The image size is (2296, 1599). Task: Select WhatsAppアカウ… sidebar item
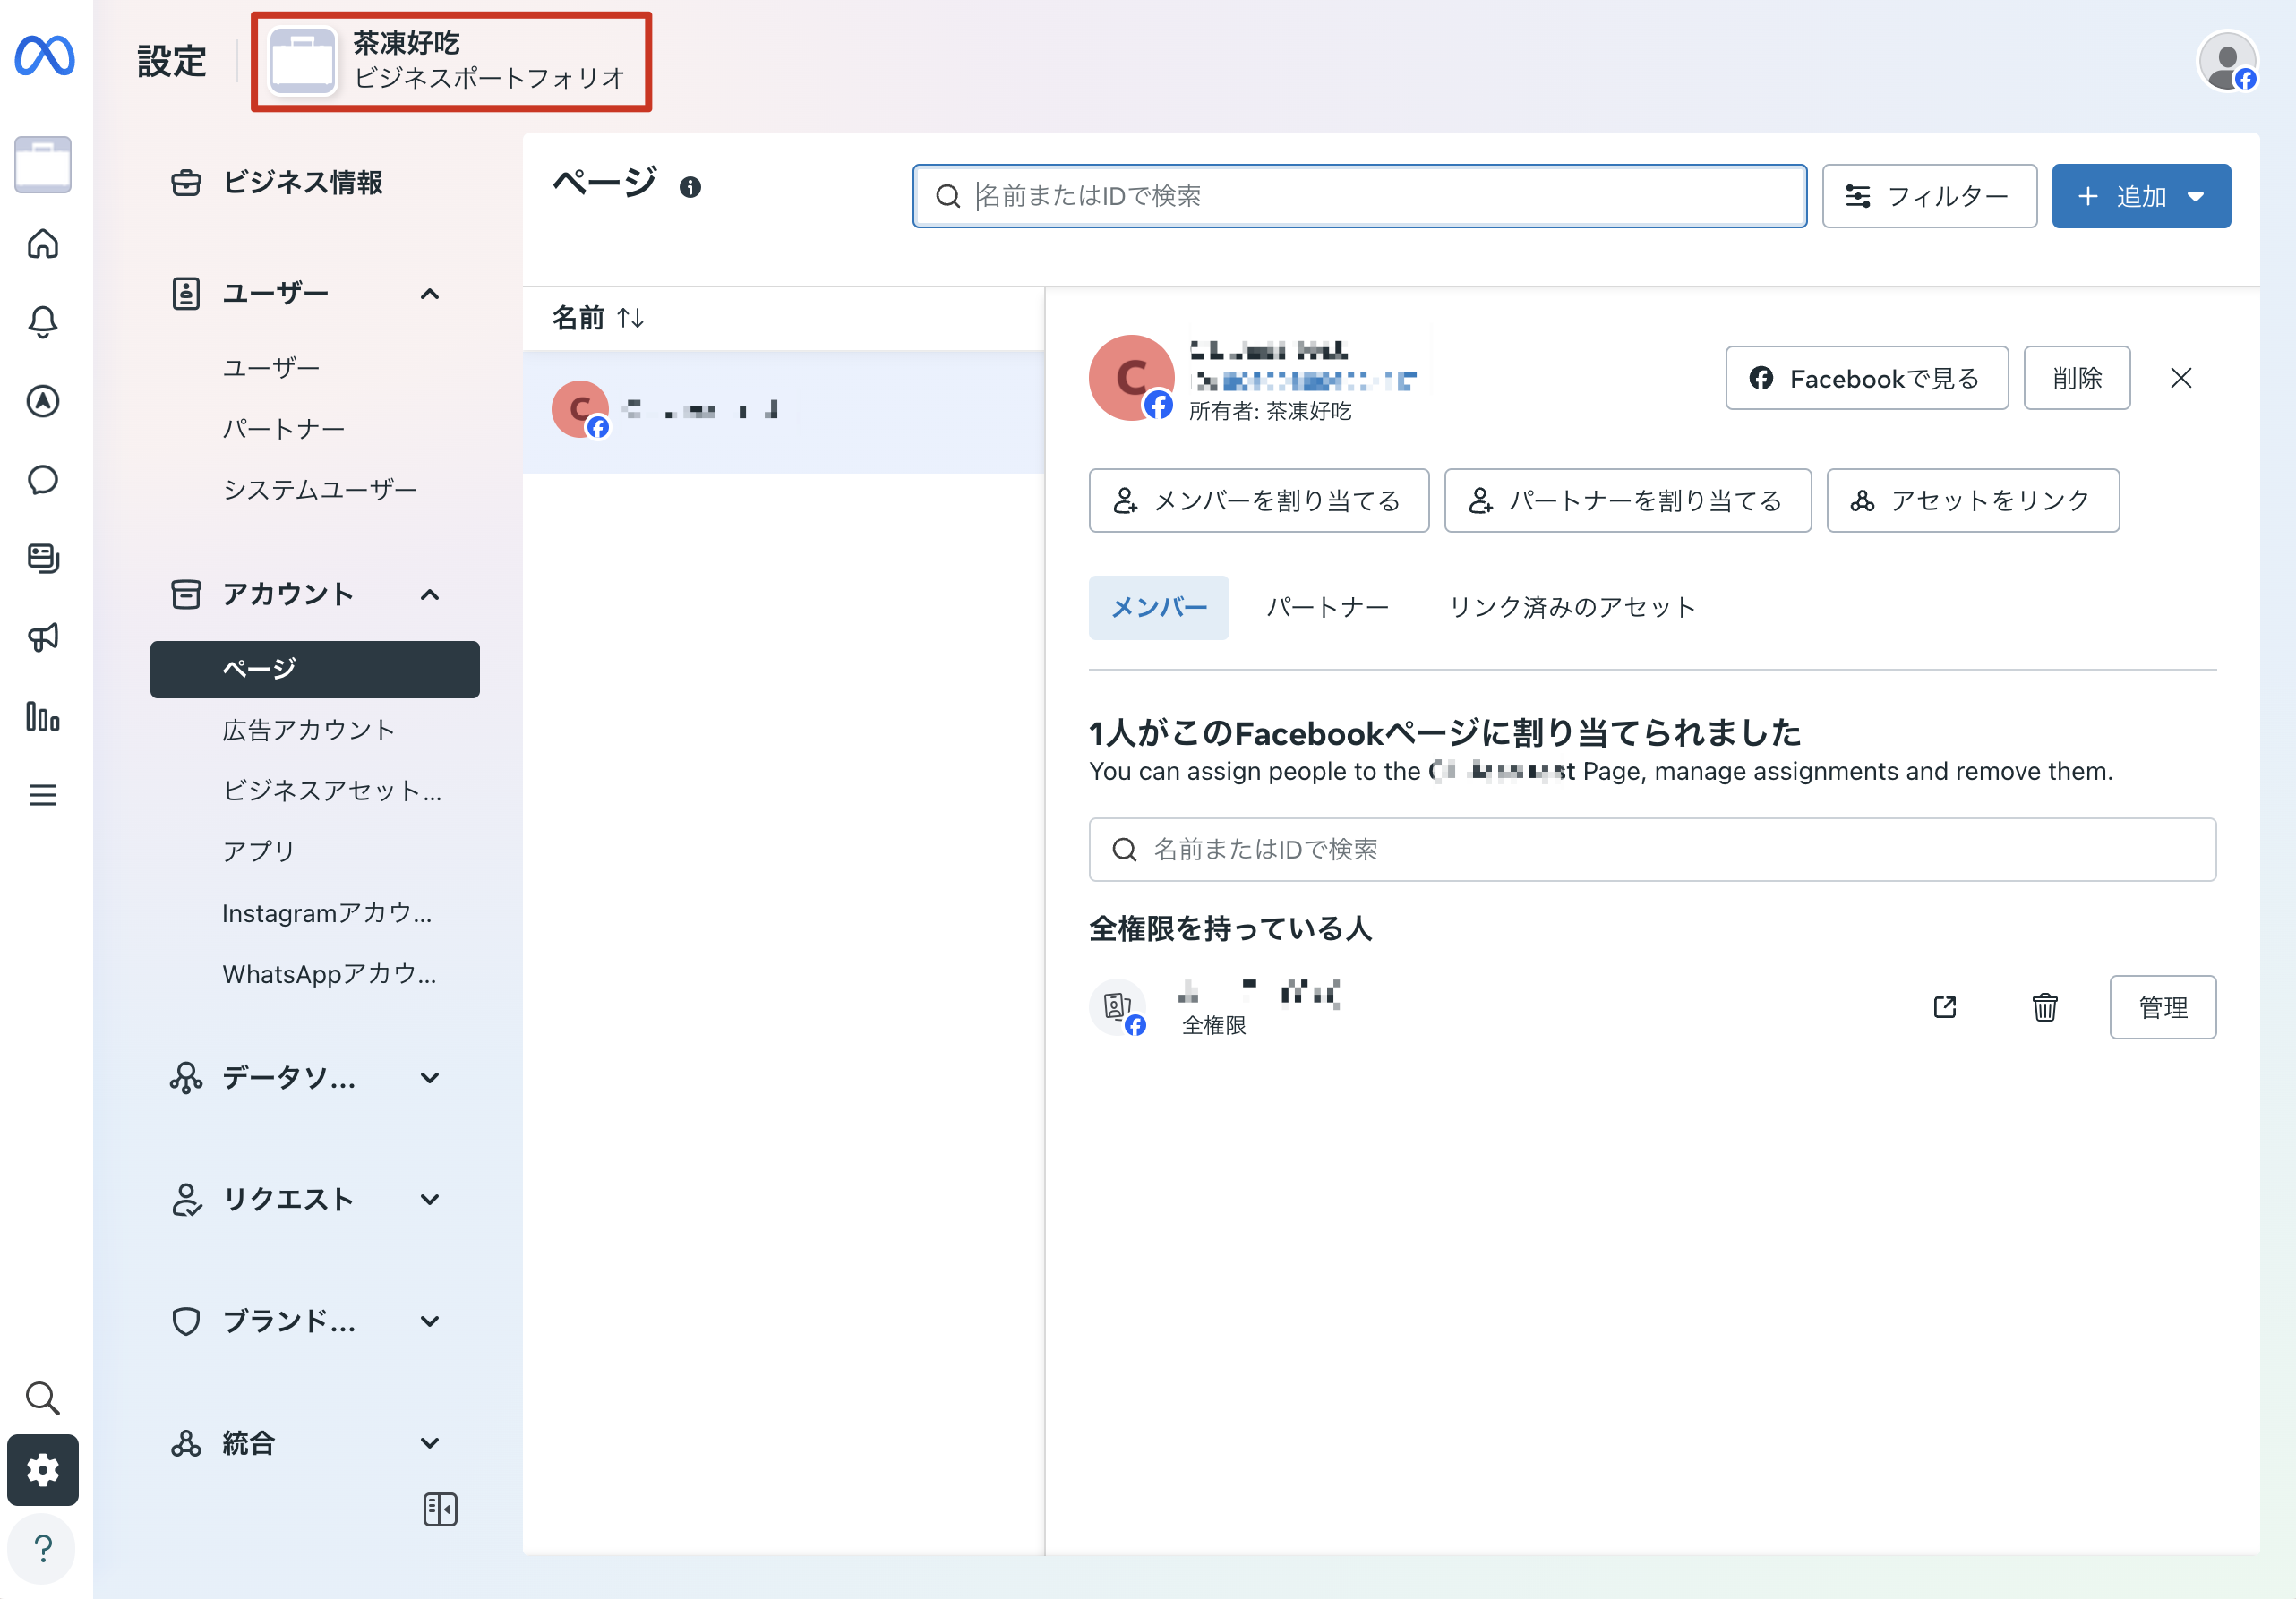[330, 974]
